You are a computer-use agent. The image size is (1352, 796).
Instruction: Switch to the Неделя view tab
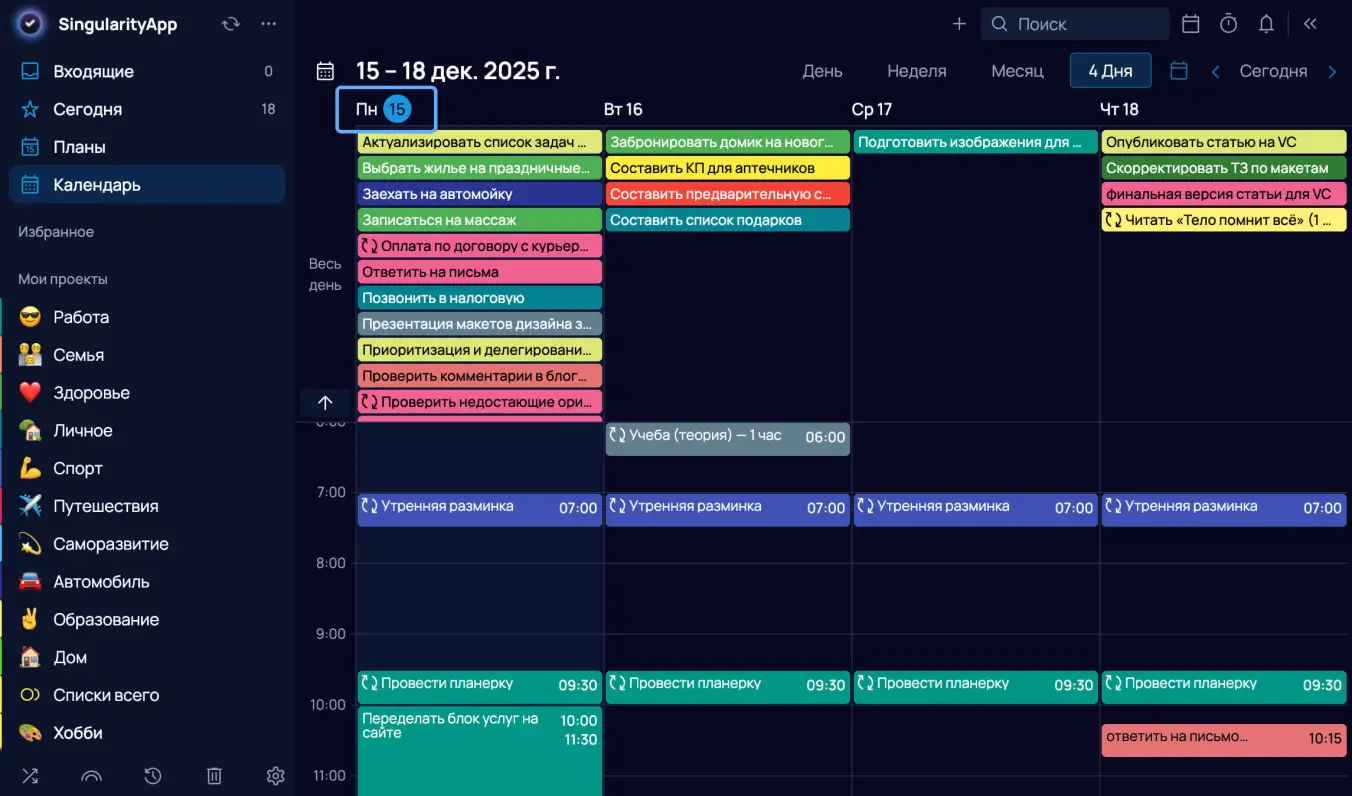coord(916,71)
